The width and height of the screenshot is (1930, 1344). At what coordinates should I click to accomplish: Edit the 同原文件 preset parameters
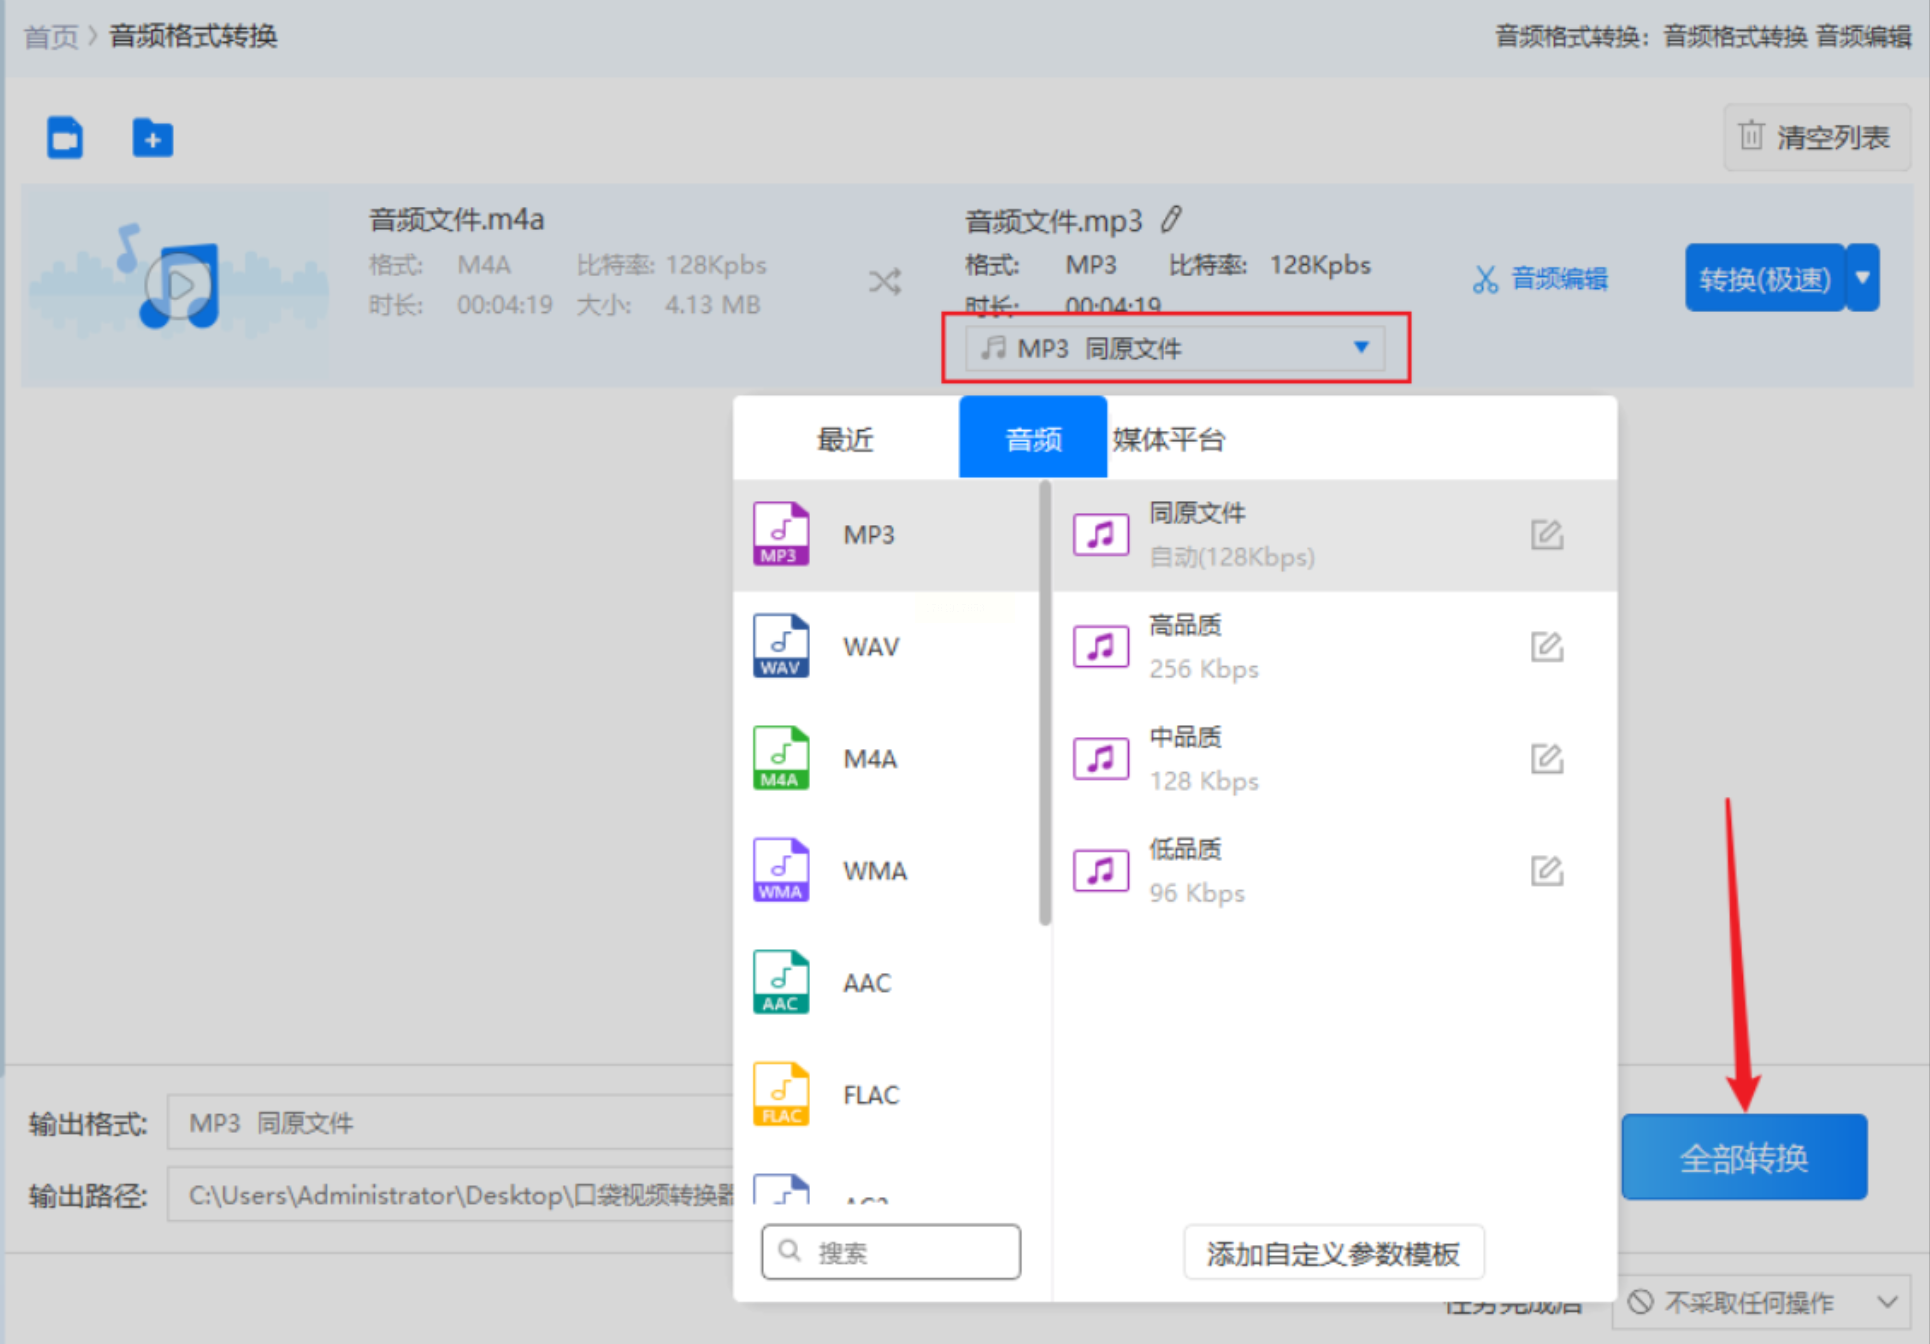(1546, 535)
